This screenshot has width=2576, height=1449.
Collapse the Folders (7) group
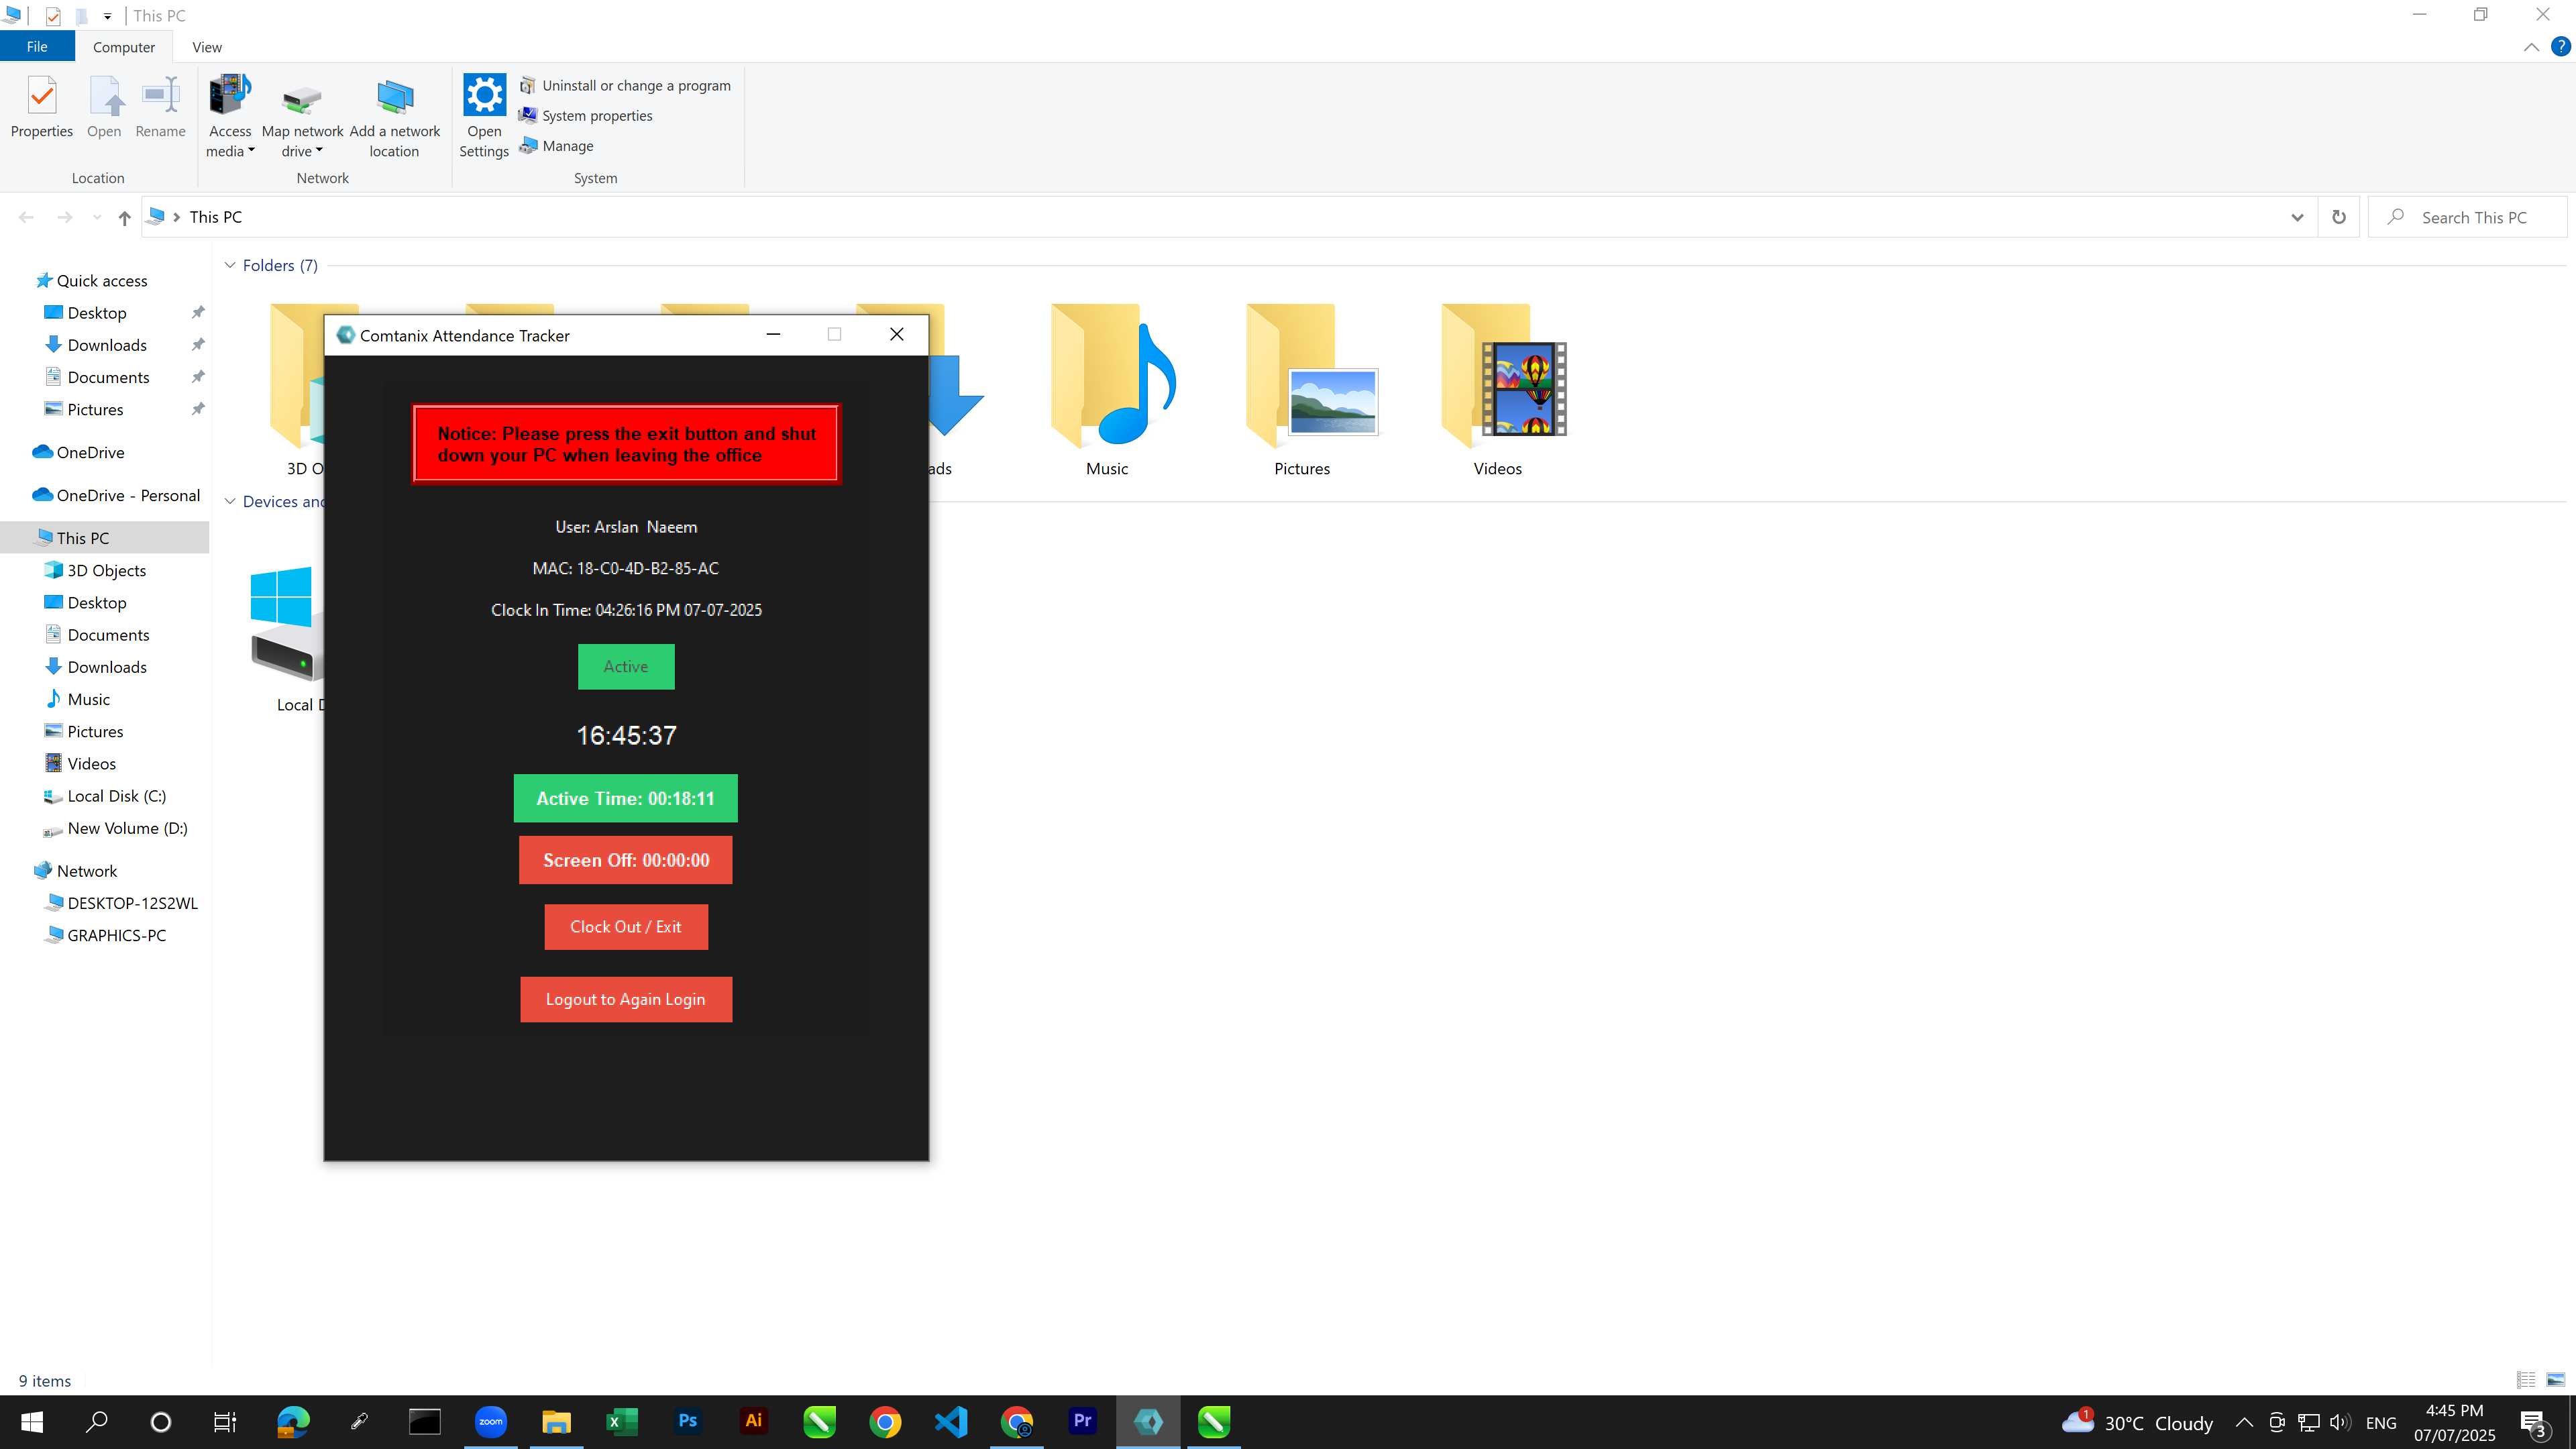click(x=230, y=266)
